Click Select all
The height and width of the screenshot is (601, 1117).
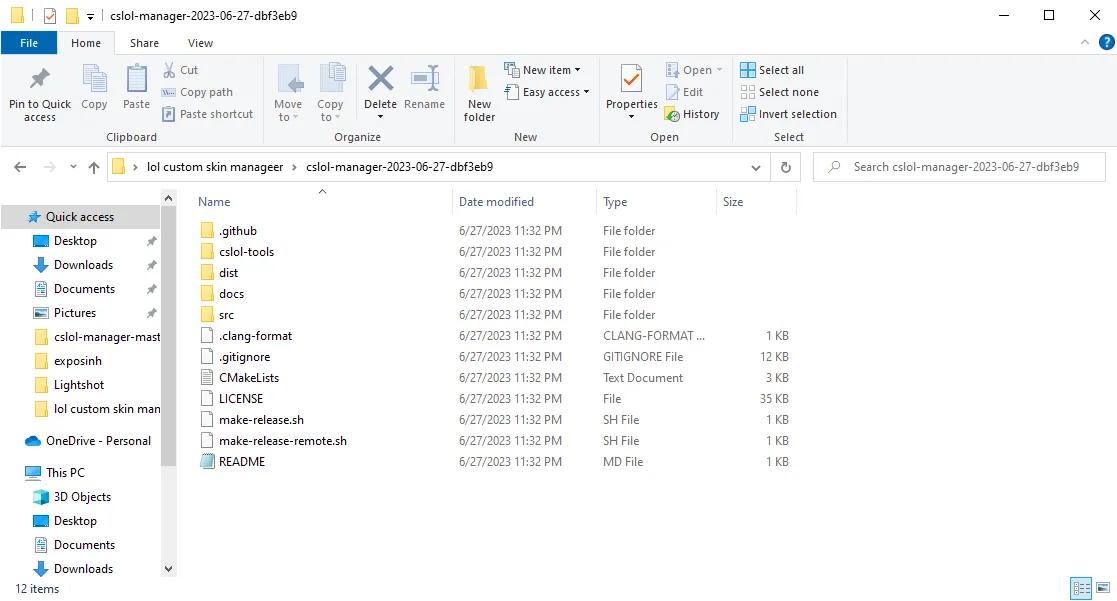(772, 70)
